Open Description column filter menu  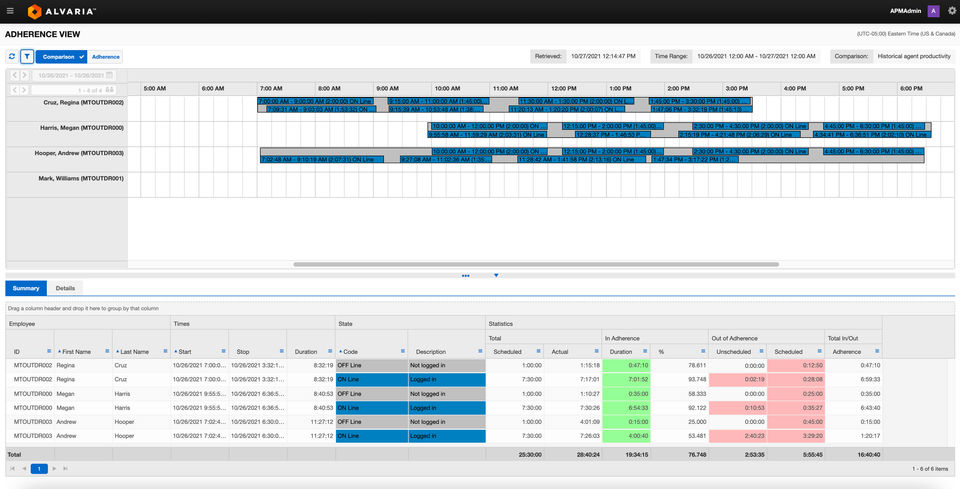(x=480, y=351)
